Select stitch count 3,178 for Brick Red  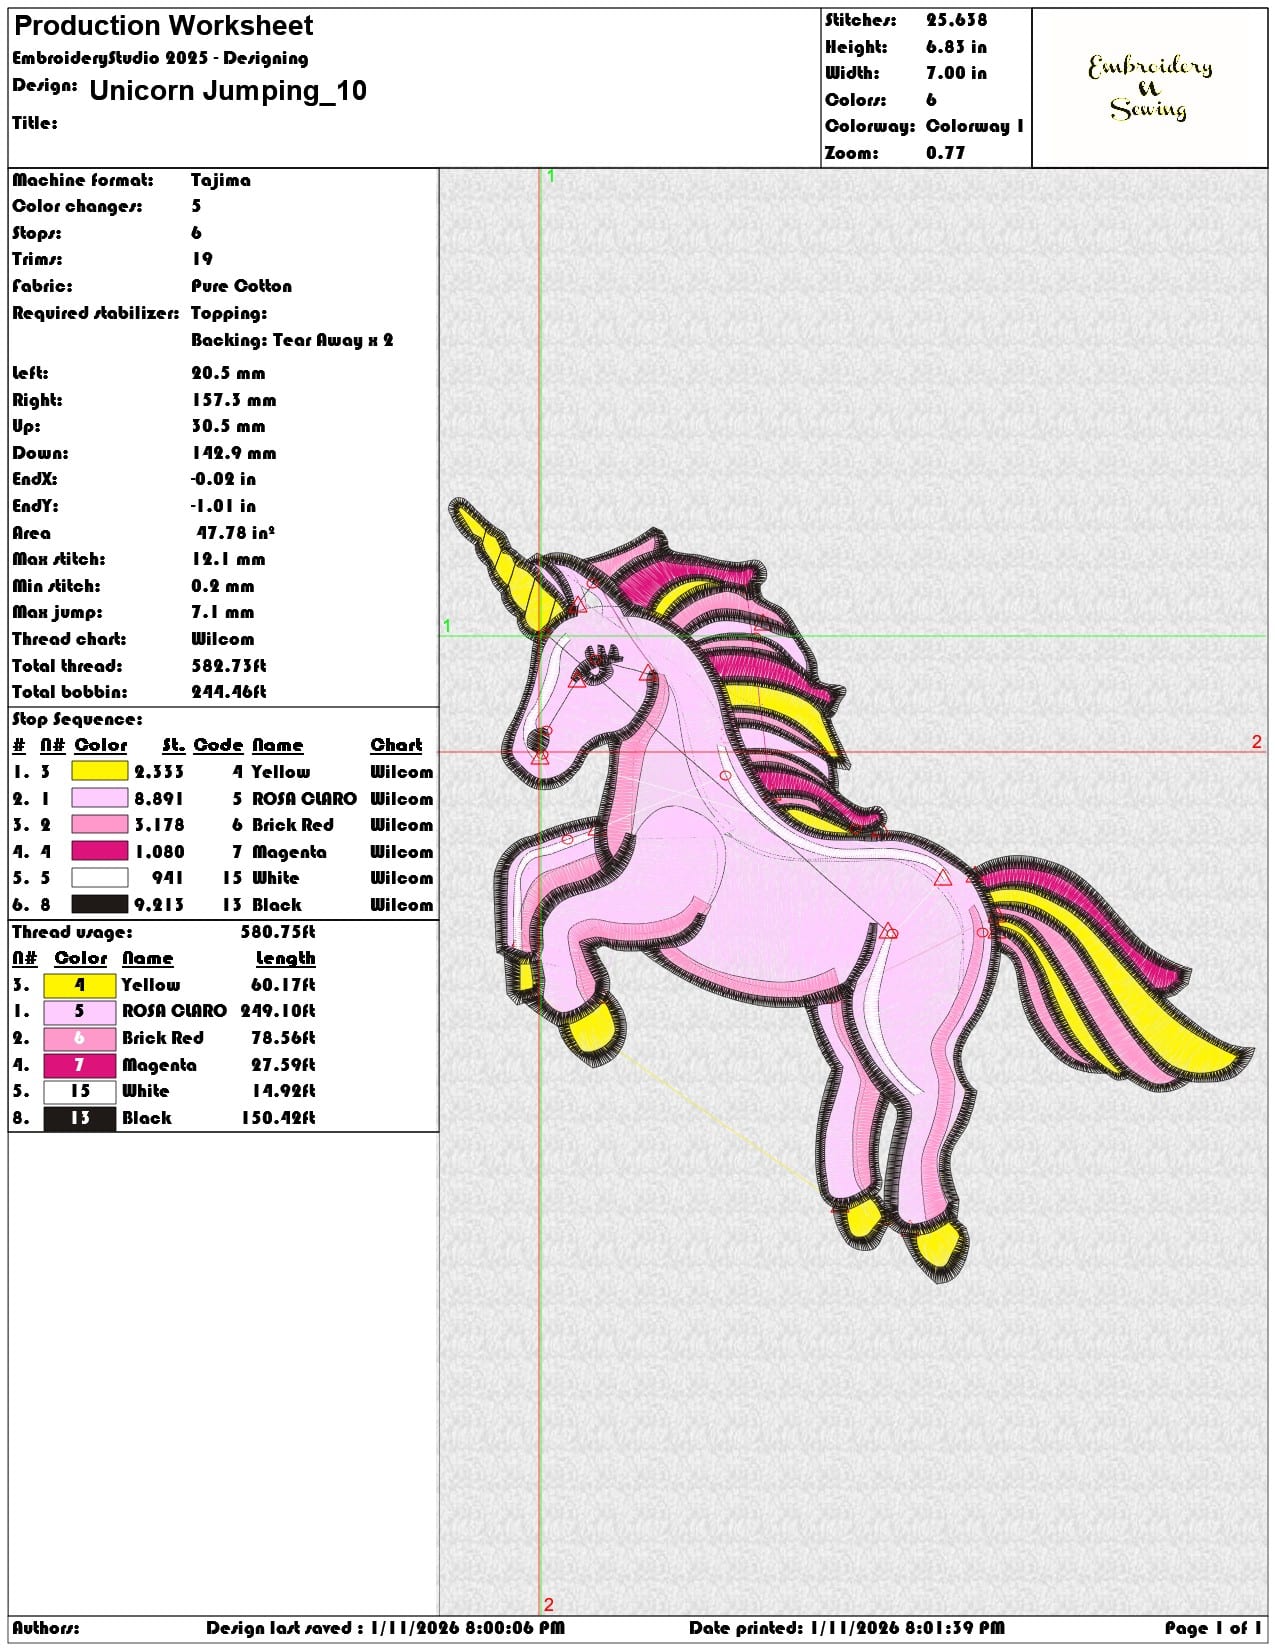click(159, 825)
